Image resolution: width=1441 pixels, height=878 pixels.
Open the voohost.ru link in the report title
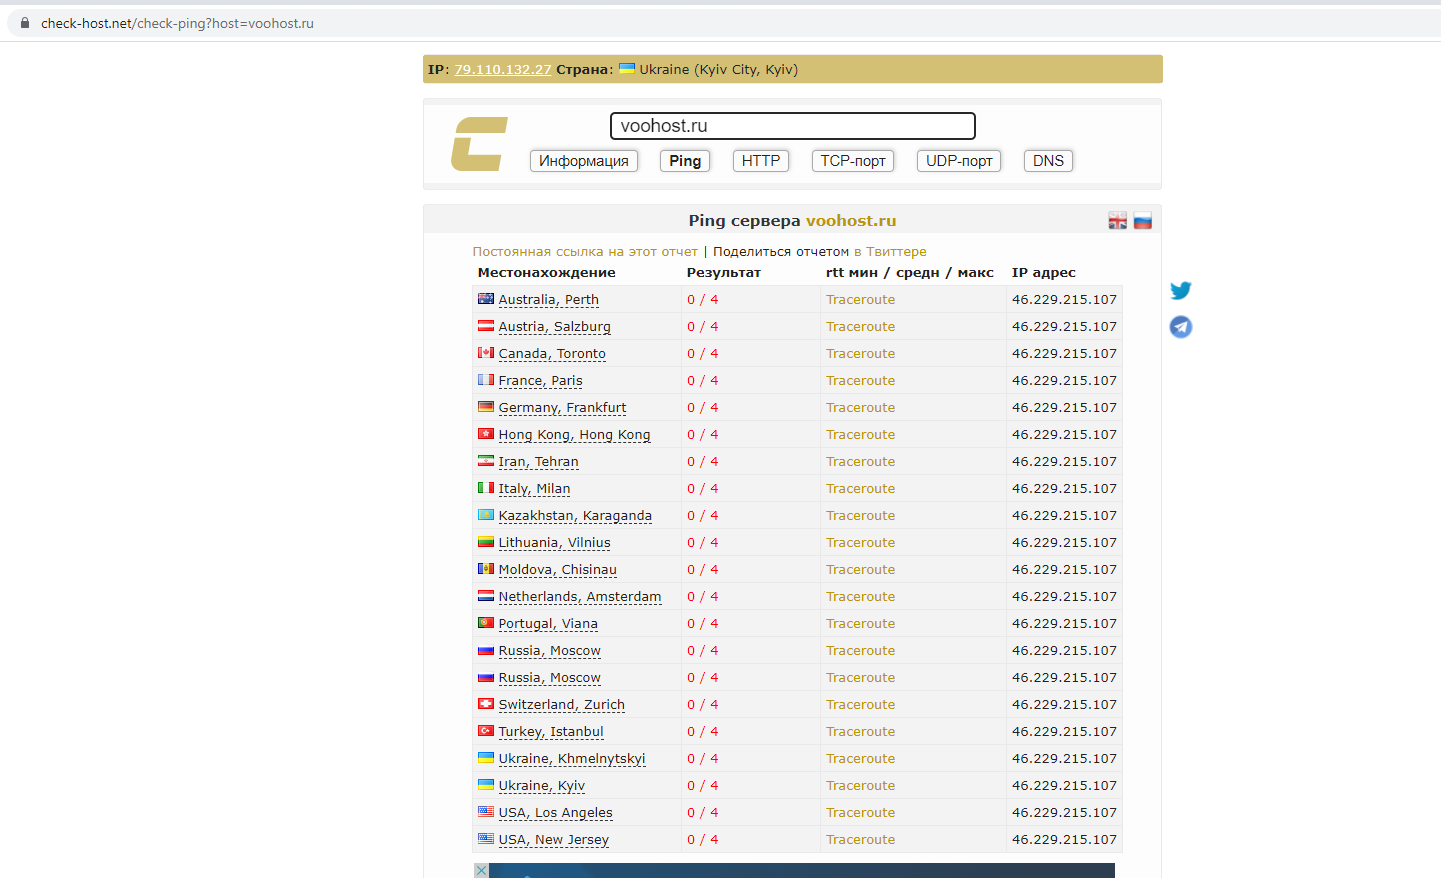pos(851,221)
